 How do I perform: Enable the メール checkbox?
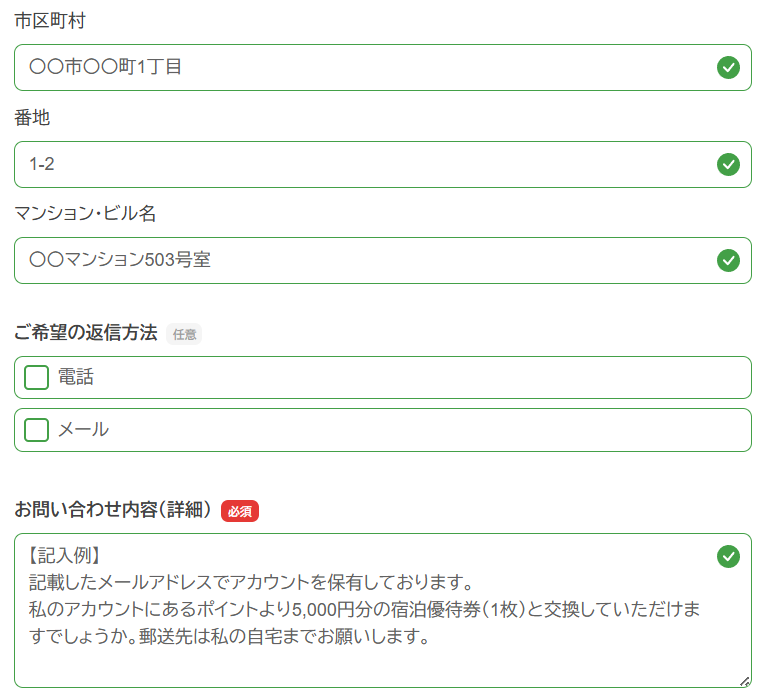36,429
